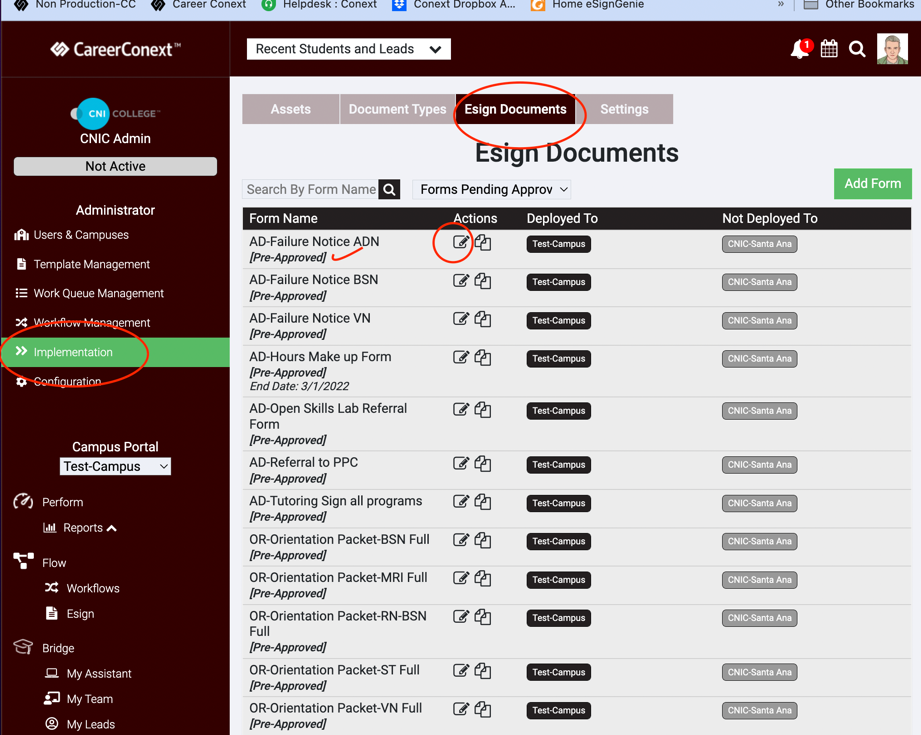Open the Forms Pending Approval filter dropdown

[492, 189]
